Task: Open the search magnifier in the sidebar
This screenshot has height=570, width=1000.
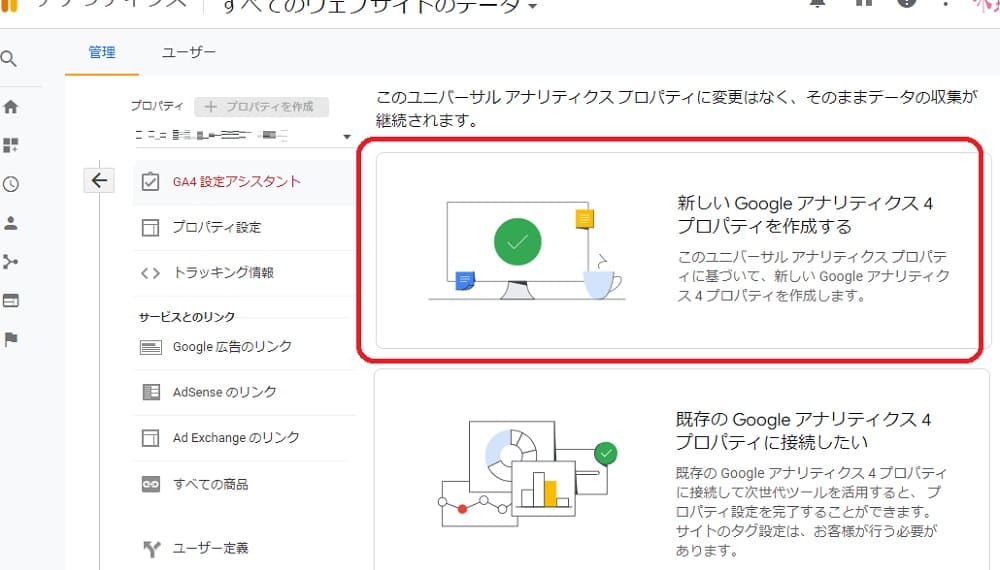Action: [9, 59]
